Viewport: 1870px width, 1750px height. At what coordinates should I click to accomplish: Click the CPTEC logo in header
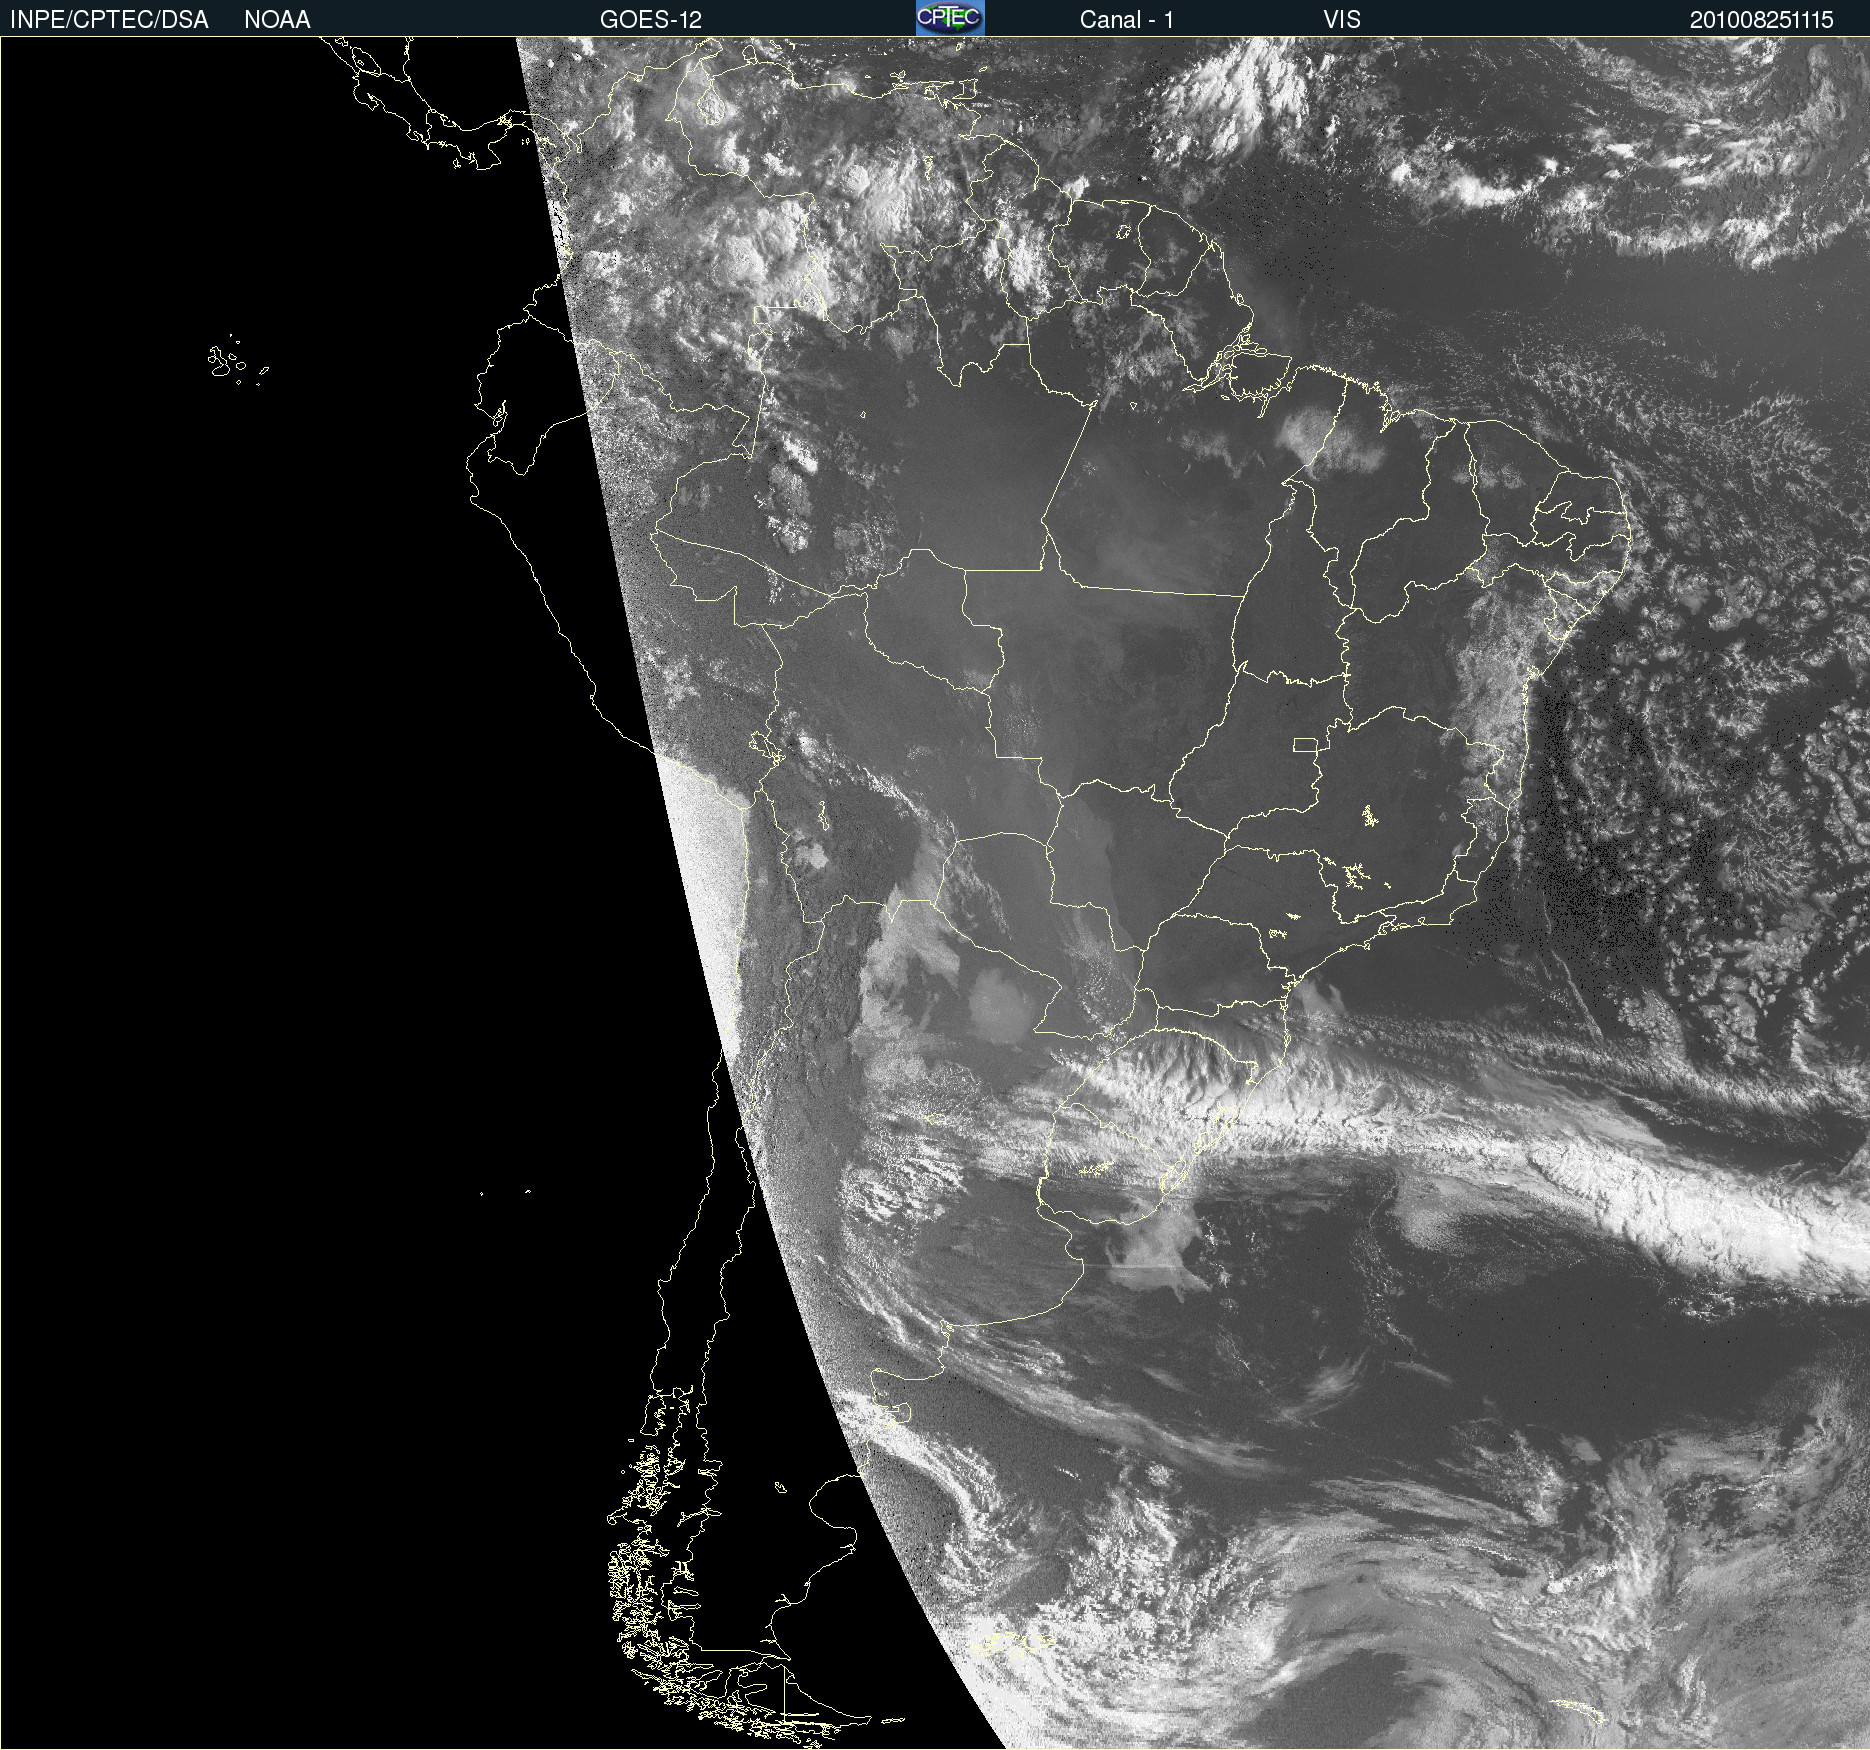pyautogui.click(x=950, y=18)
